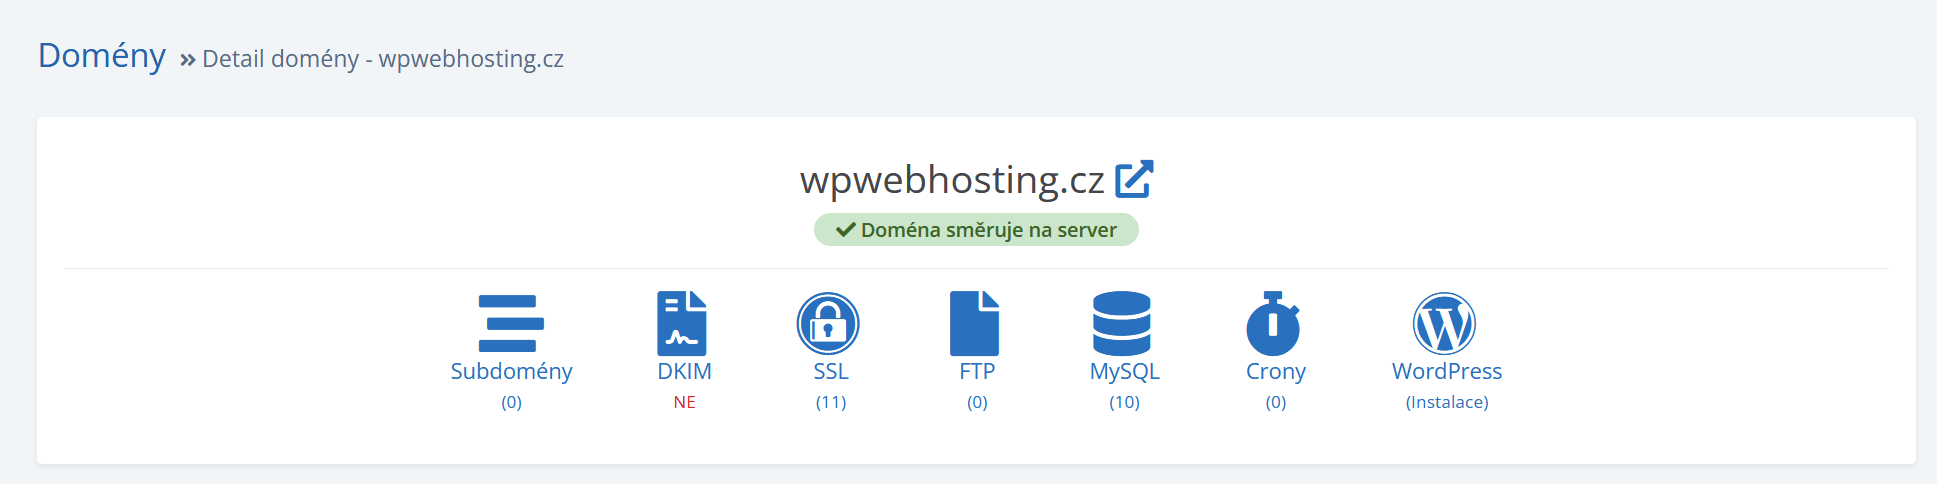This screenshot has width=1937, height=484.
Task: Click the DKIM text label
Action: point(684,371)
